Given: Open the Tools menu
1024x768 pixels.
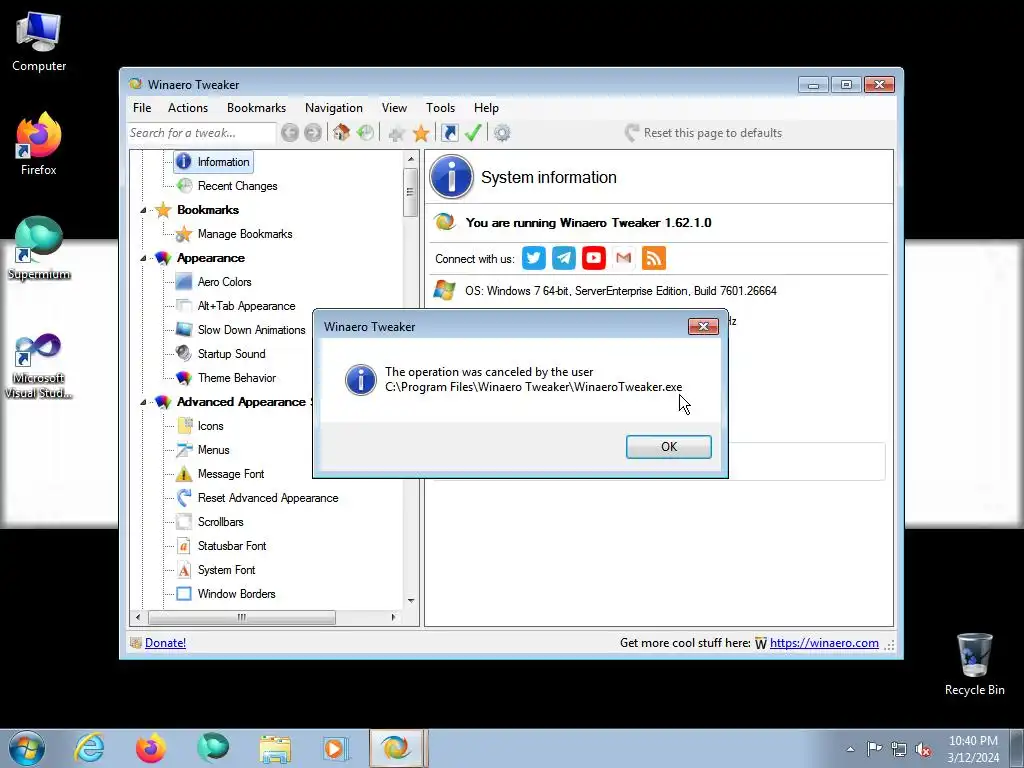Looking at the screenshot, I should point(440,108).
